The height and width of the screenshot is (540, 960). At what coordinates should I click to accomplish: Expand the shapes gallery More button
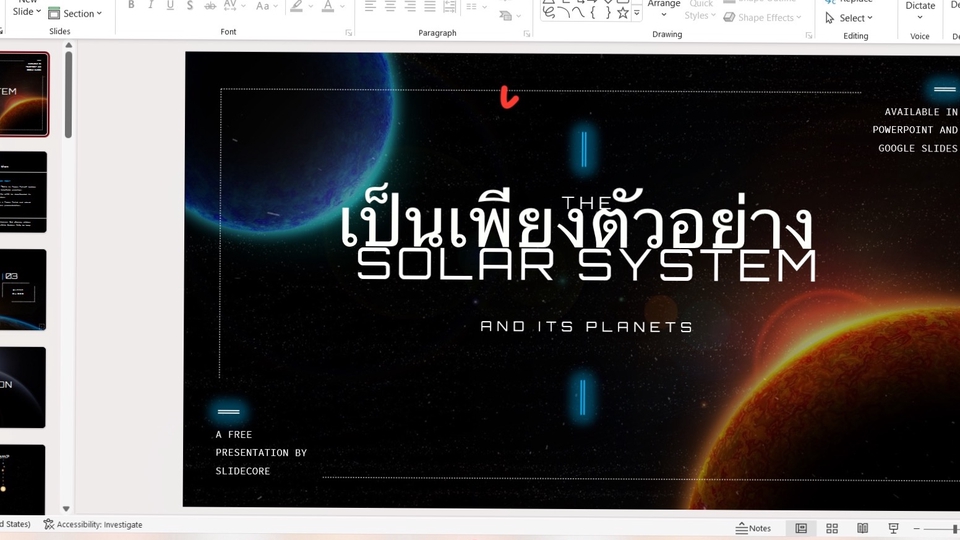[637, 13]
